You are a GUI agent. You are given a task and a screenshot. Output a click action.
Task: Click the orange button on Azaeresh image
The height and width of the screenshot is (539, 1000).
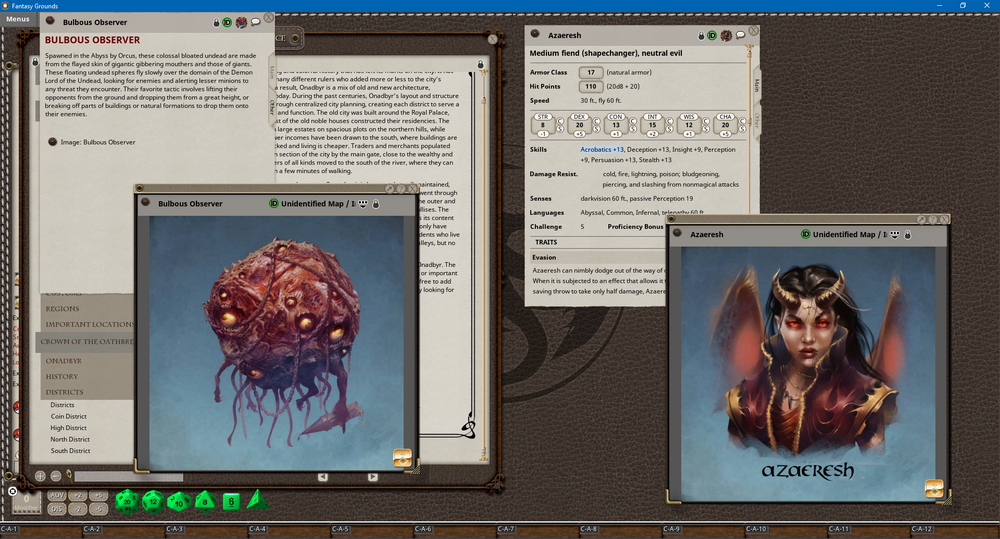pos(934,488)
